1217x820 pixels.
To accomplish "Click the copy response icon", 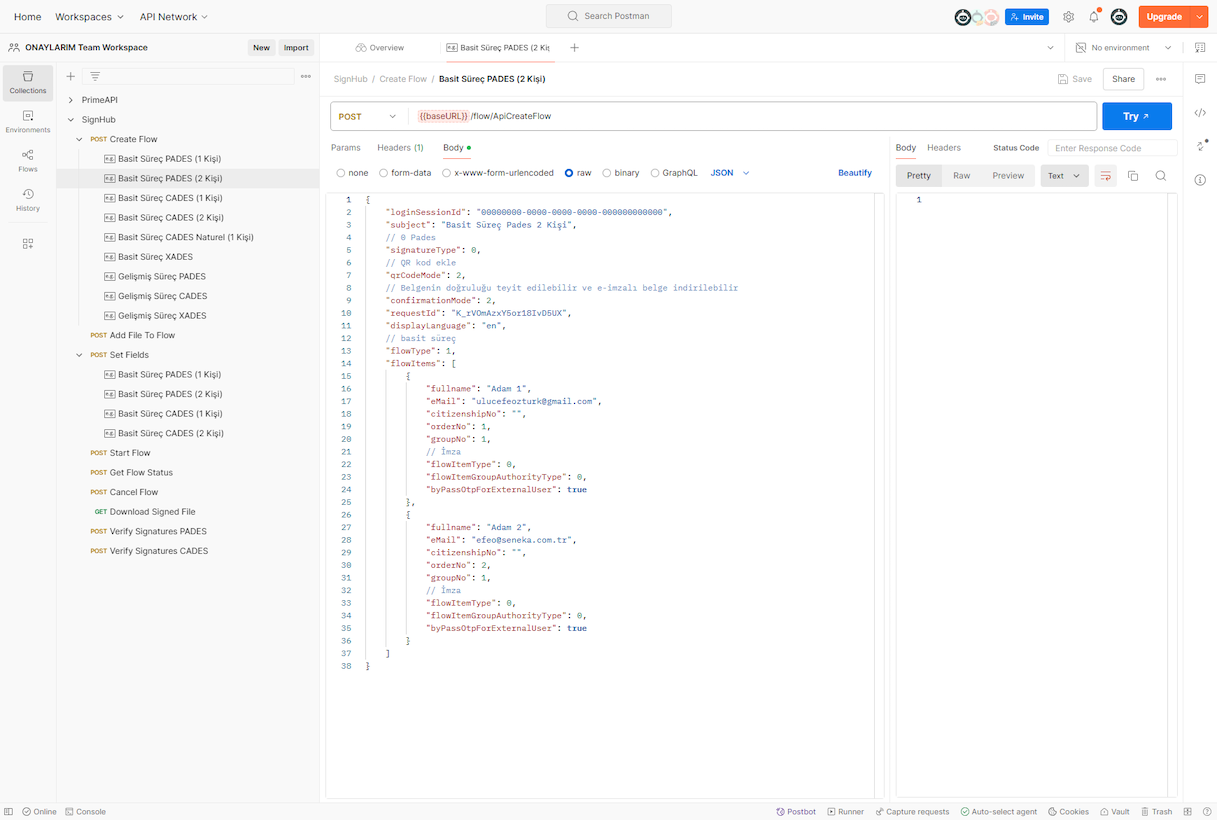I will [x=1133, y=176].
